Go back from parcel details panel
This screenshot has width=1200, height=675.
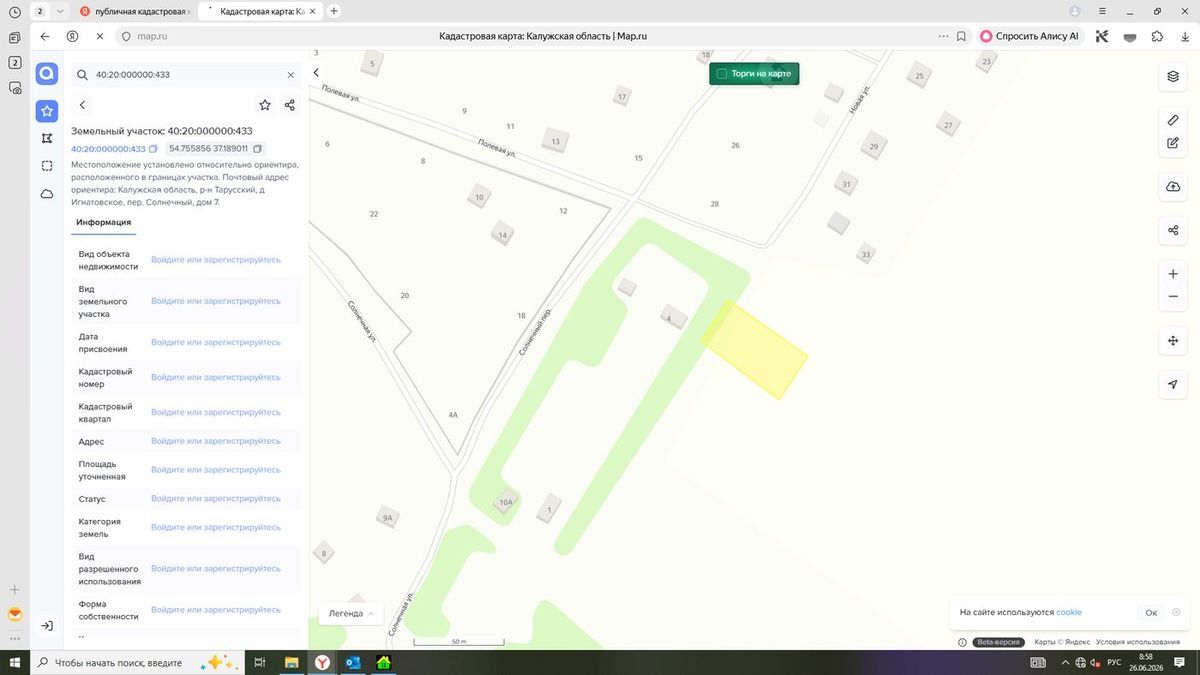tap(82, 104)
